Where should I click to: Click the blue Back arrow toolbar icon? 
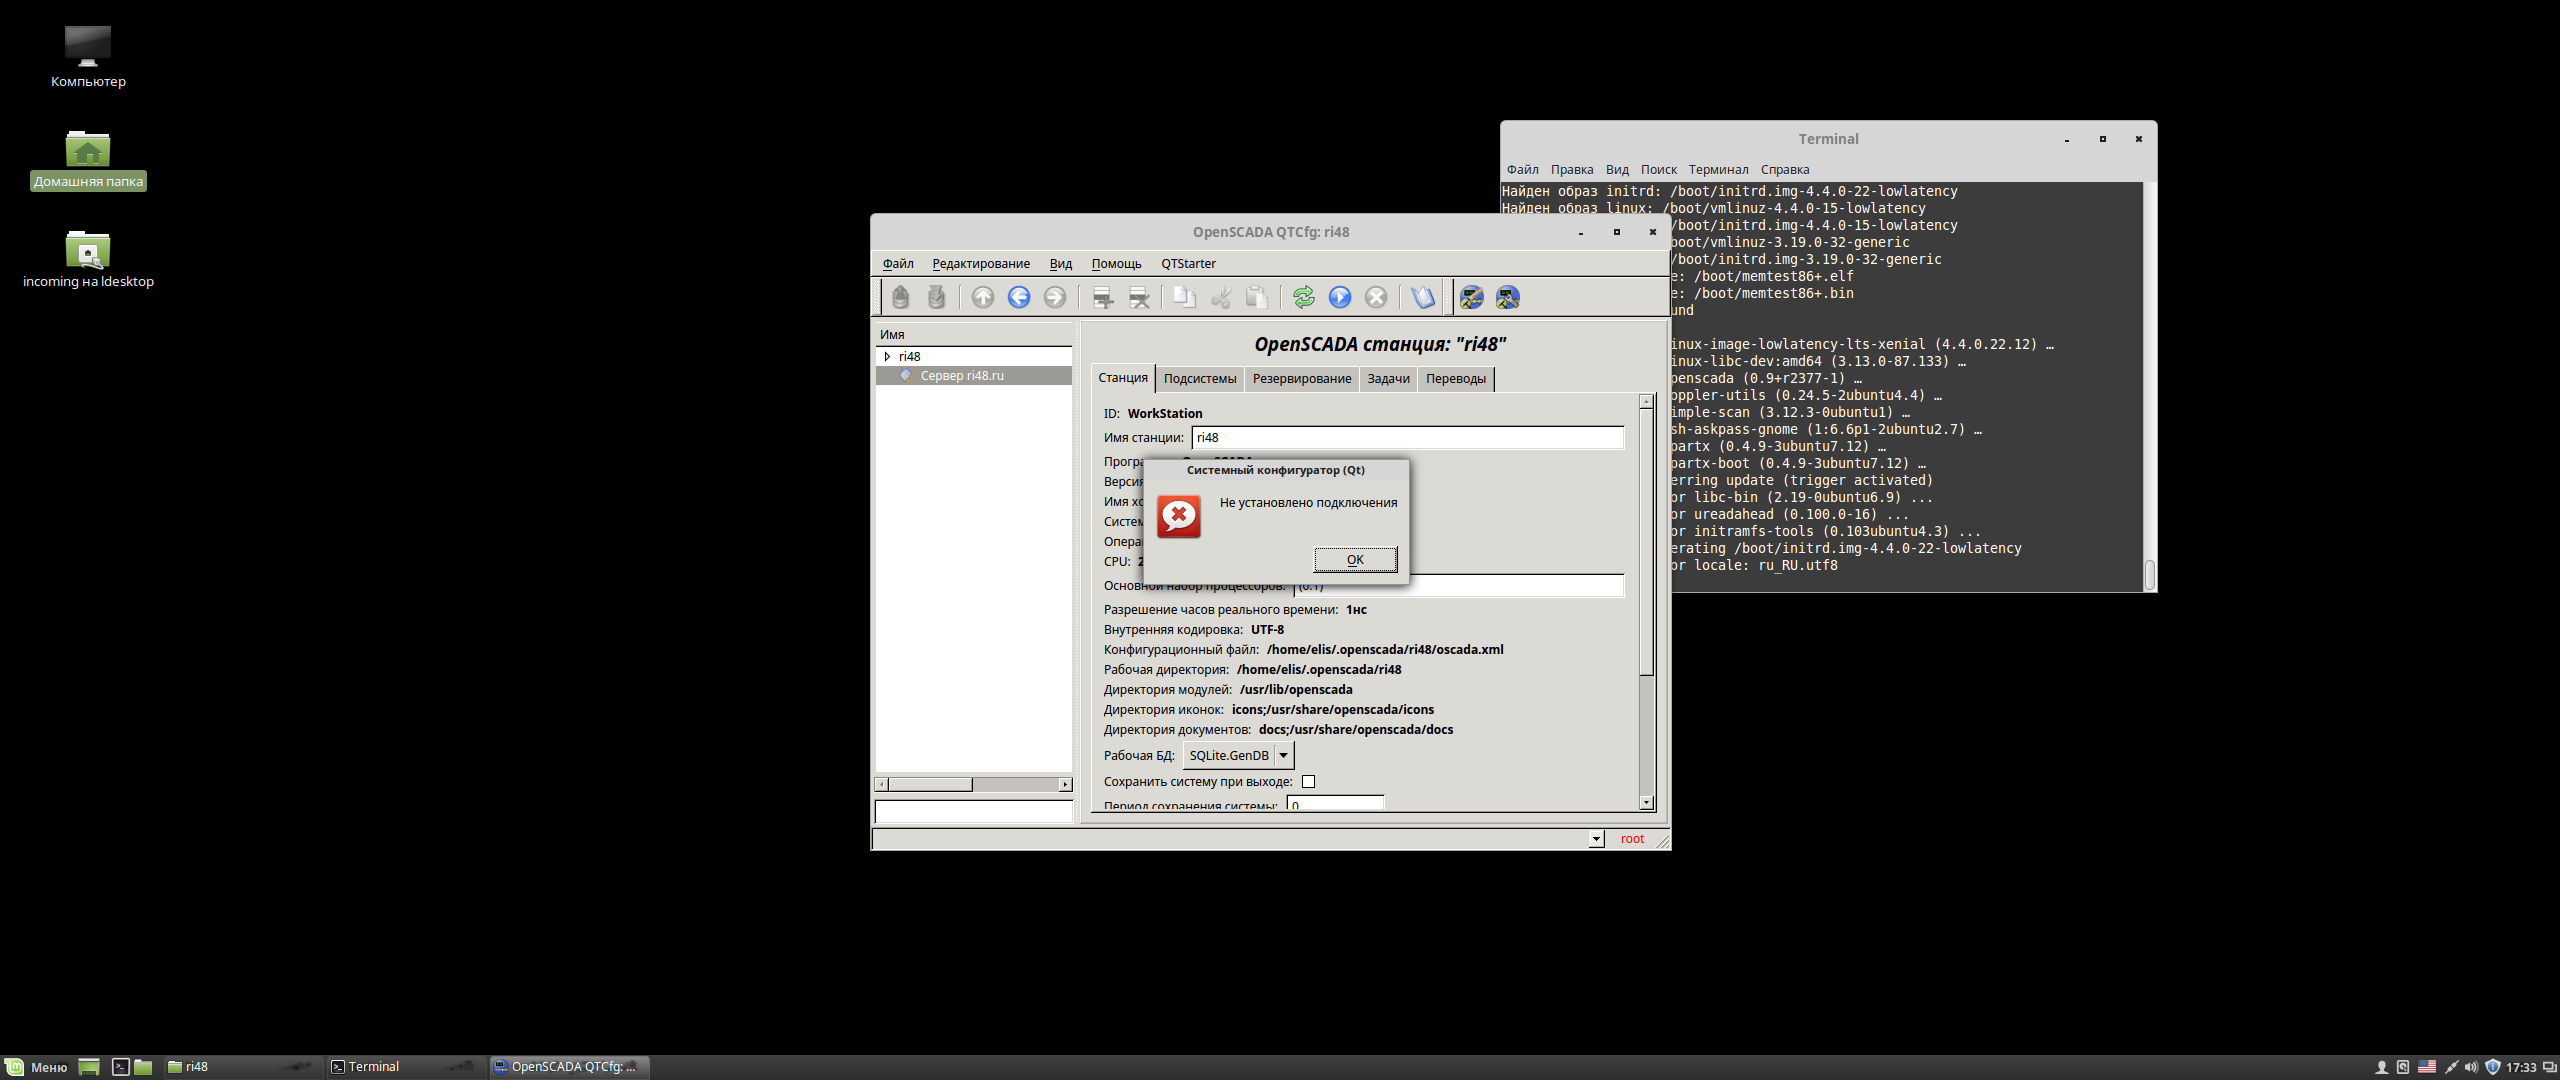(1018, 297)
